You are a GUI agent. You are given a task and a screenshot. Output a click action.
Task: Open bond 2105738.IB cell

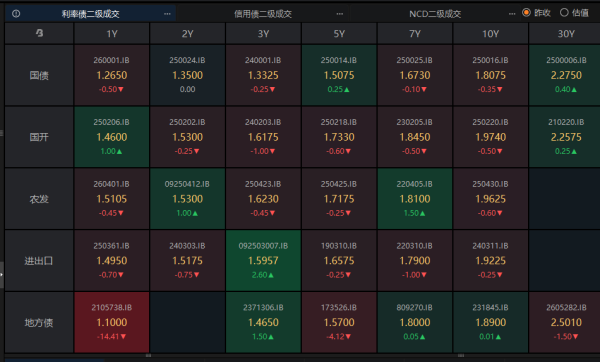point(112,323)
